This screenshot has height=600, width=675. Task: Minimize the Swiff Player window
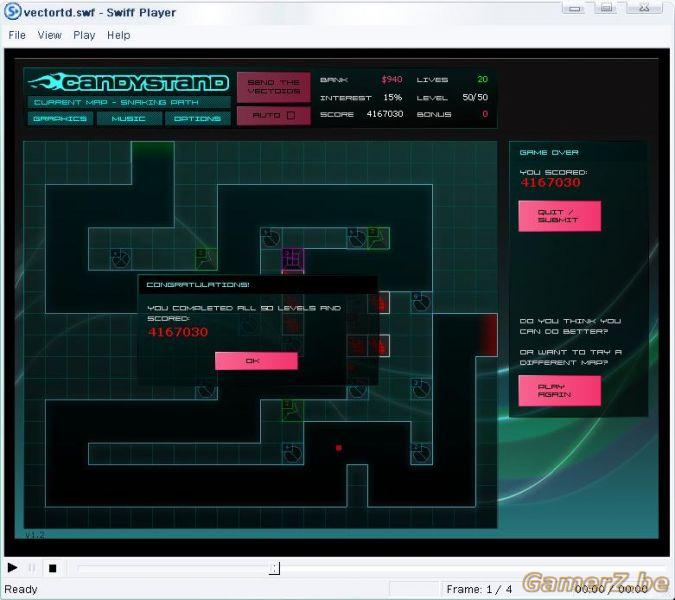(574, 8)
